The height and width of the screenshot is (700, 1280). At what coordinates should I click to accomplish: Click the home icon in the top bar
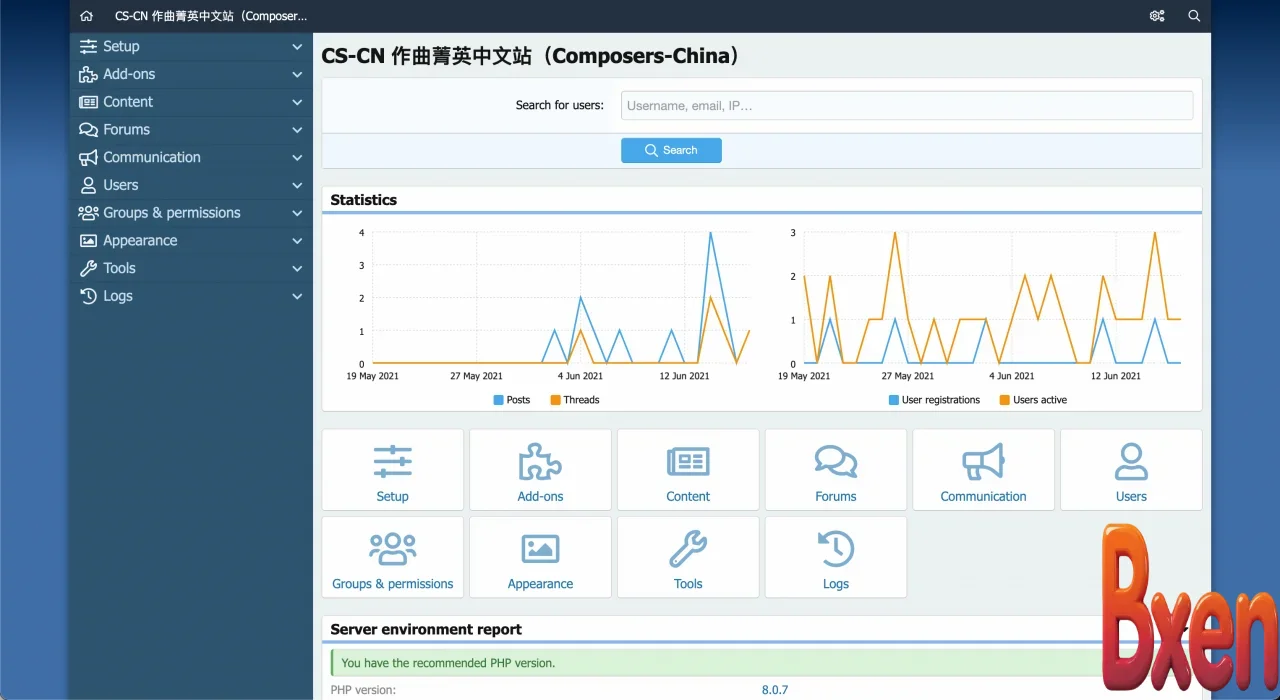[x=86, y=16]
